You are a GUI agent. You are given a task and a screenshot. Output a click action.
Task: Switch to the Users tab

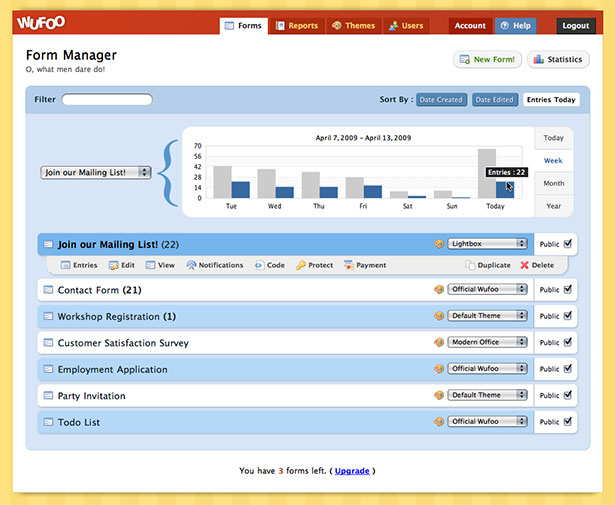(x=406, y=26)
